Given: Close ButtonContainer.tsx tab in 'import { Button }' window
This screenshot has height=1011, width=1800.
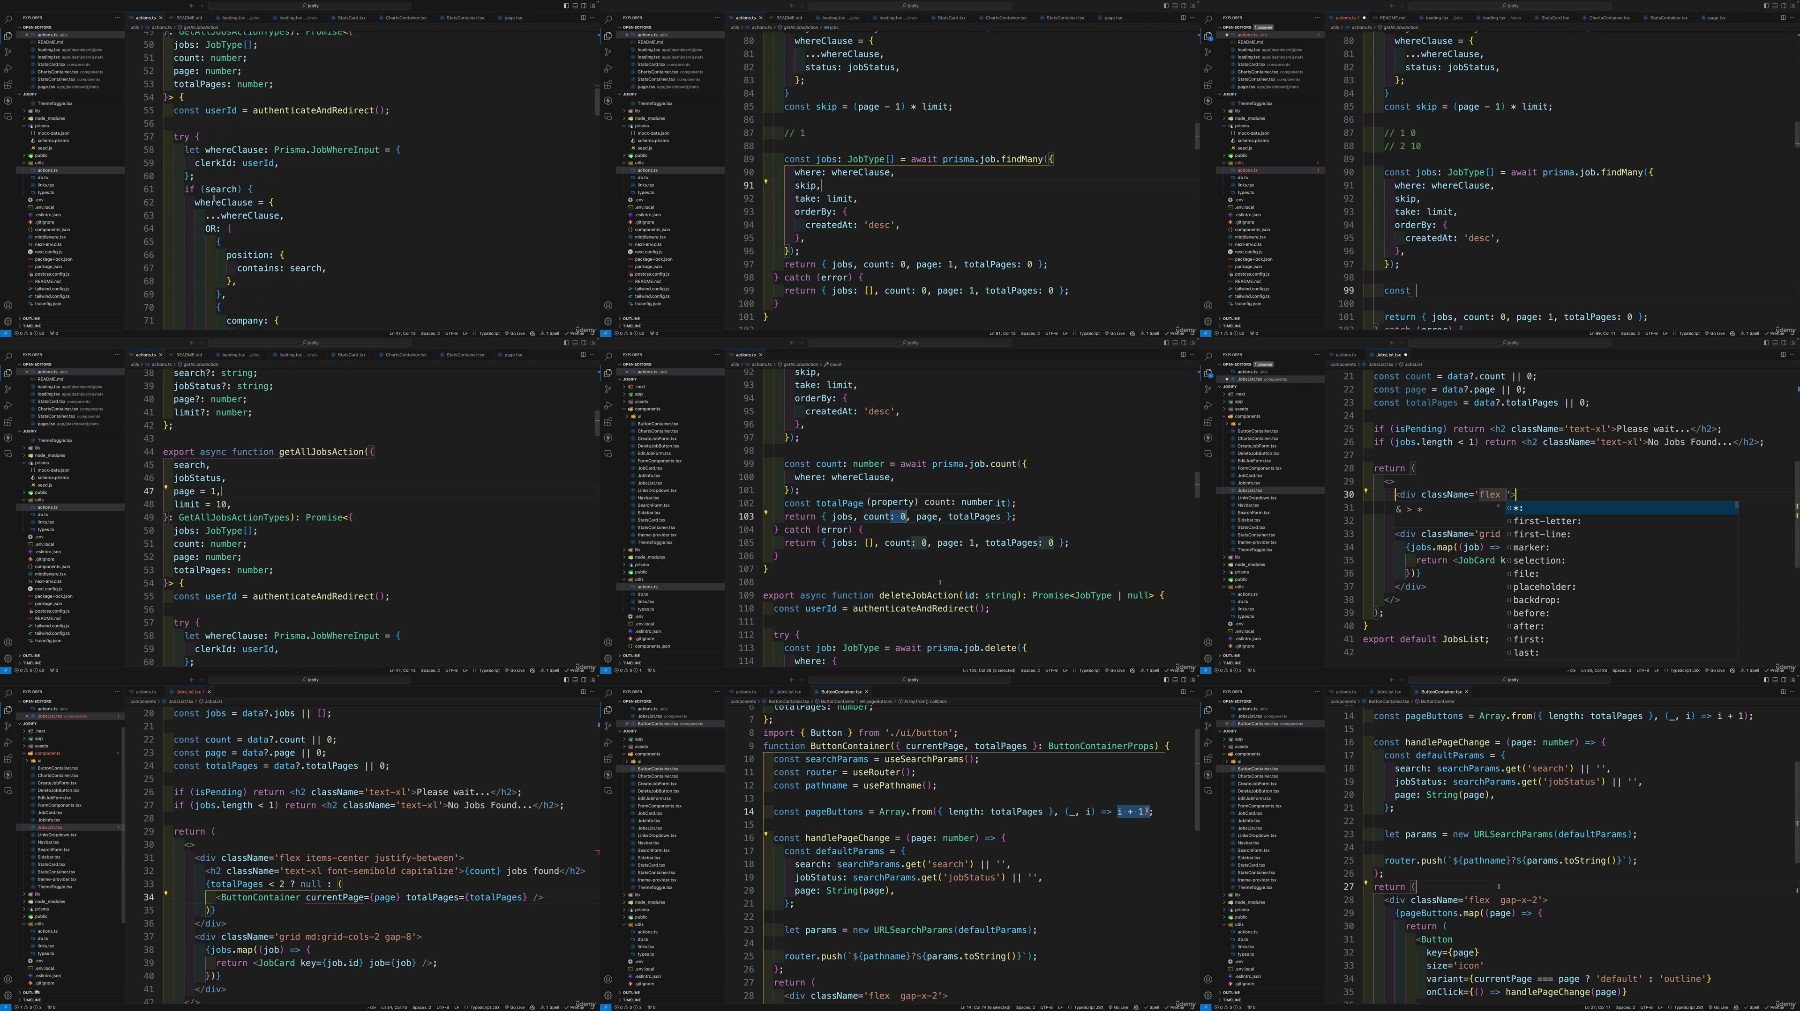Looking at the screenshot, I should point(866,691).
